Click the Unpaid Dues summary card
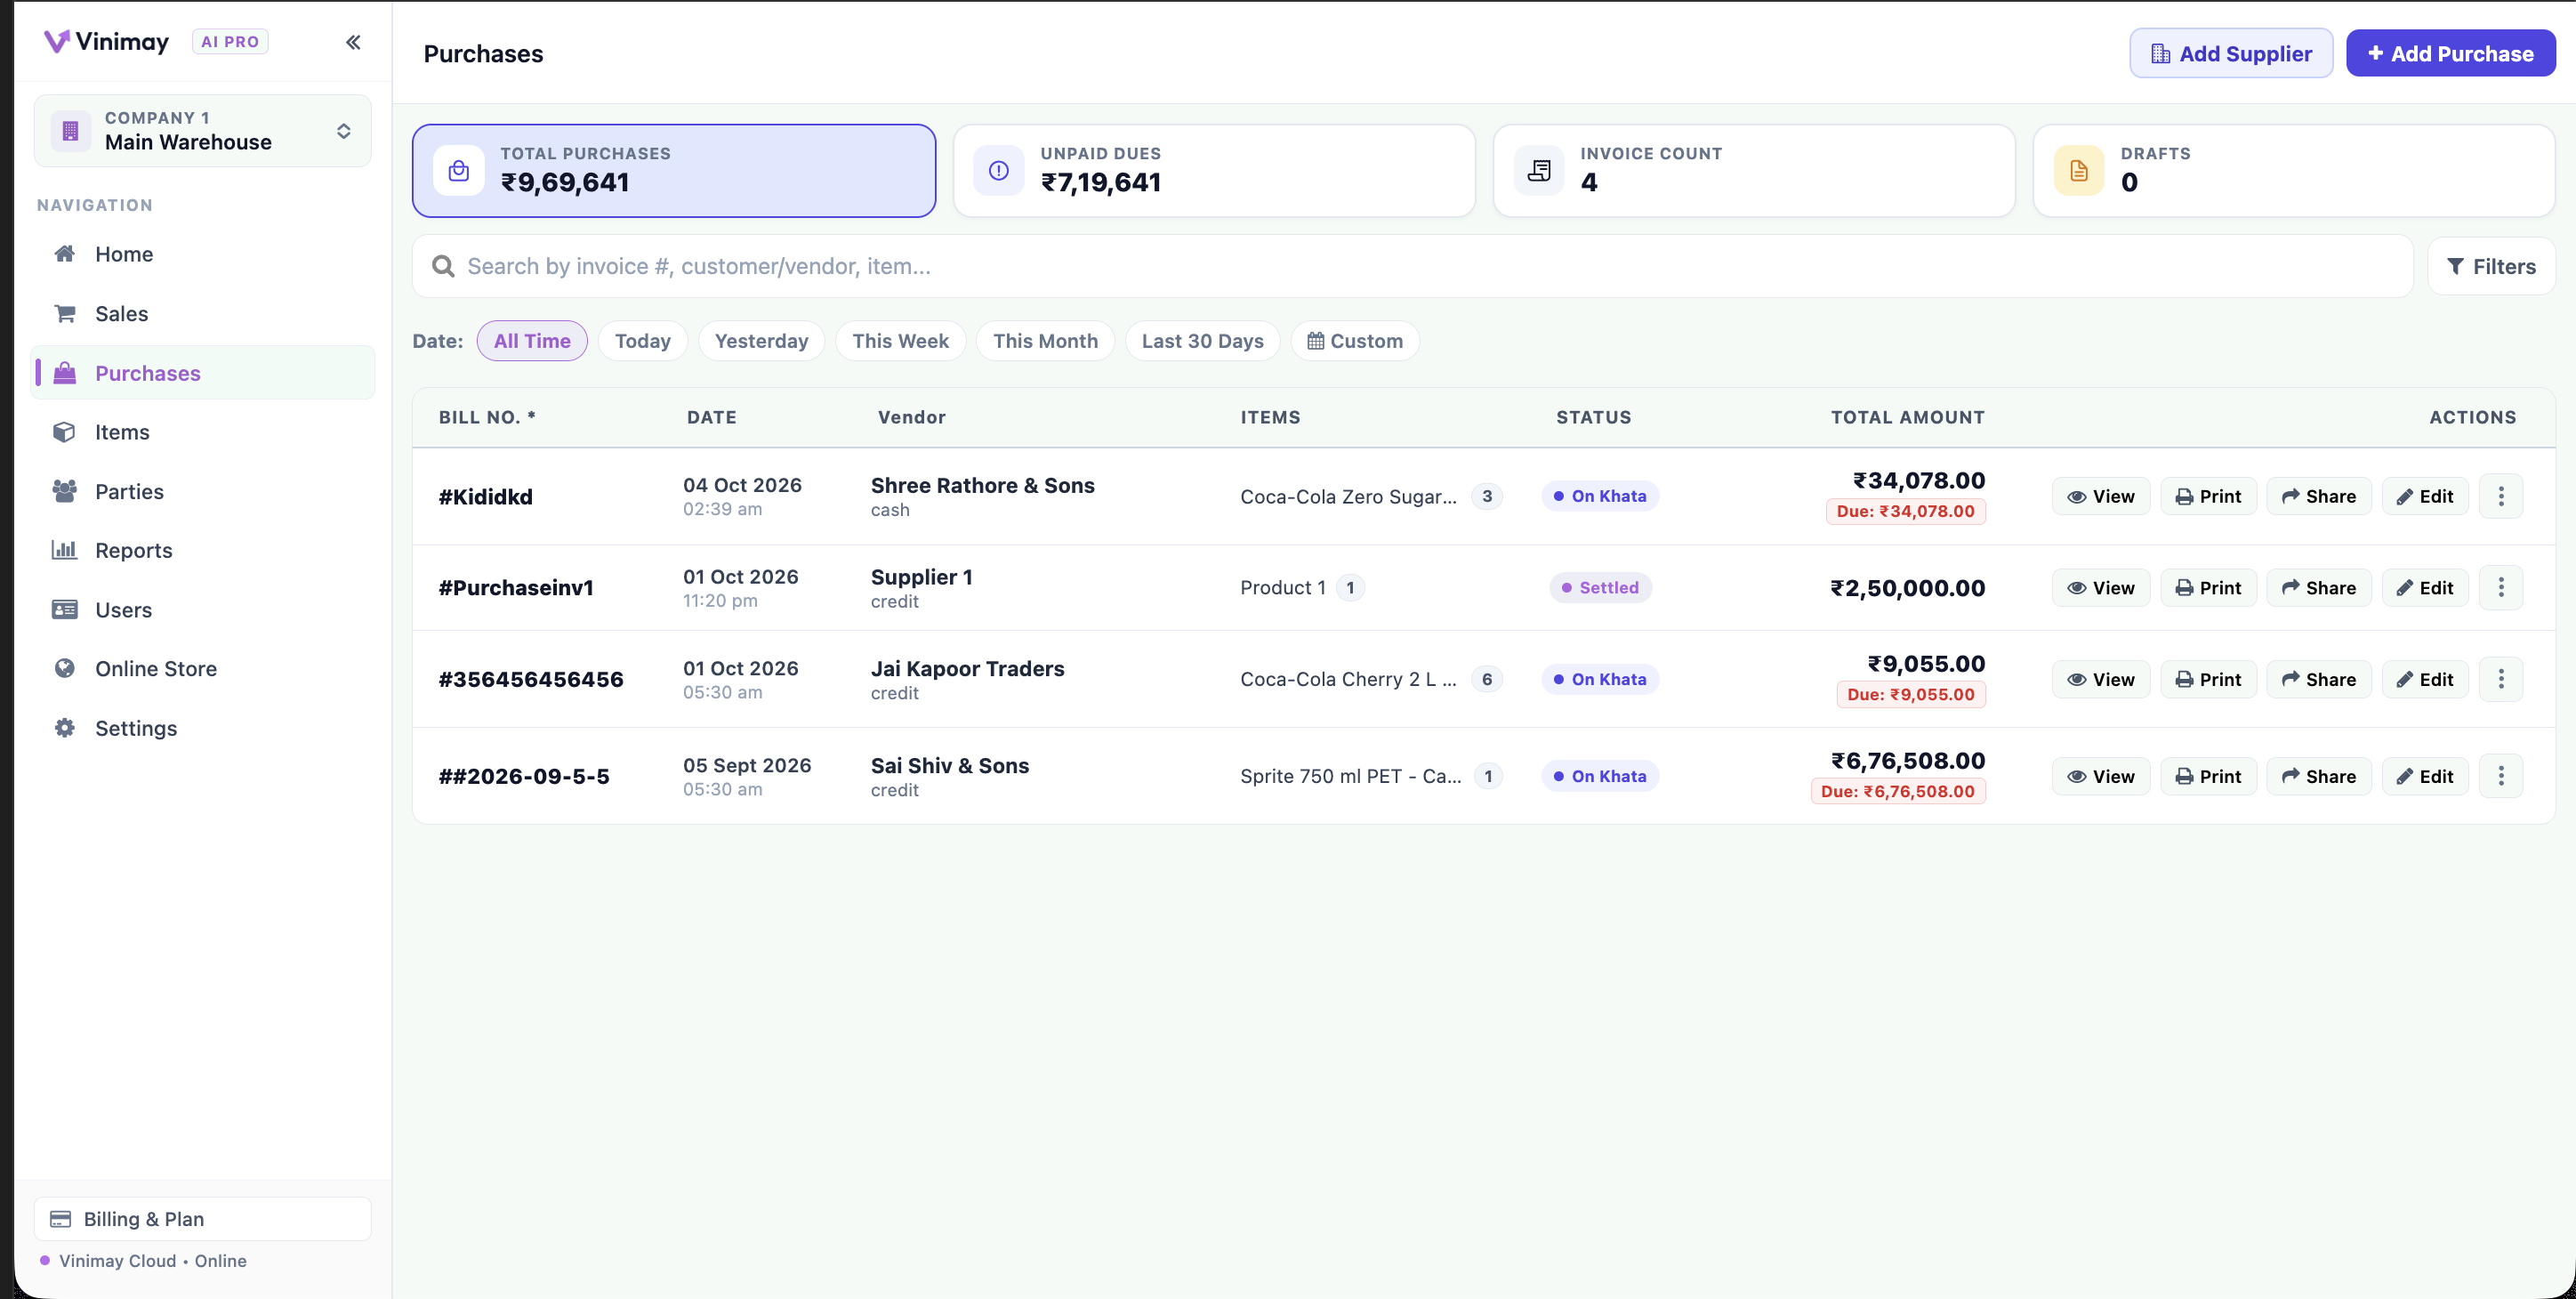This screenshot has height=1299, width=2576. point(1214,171)
